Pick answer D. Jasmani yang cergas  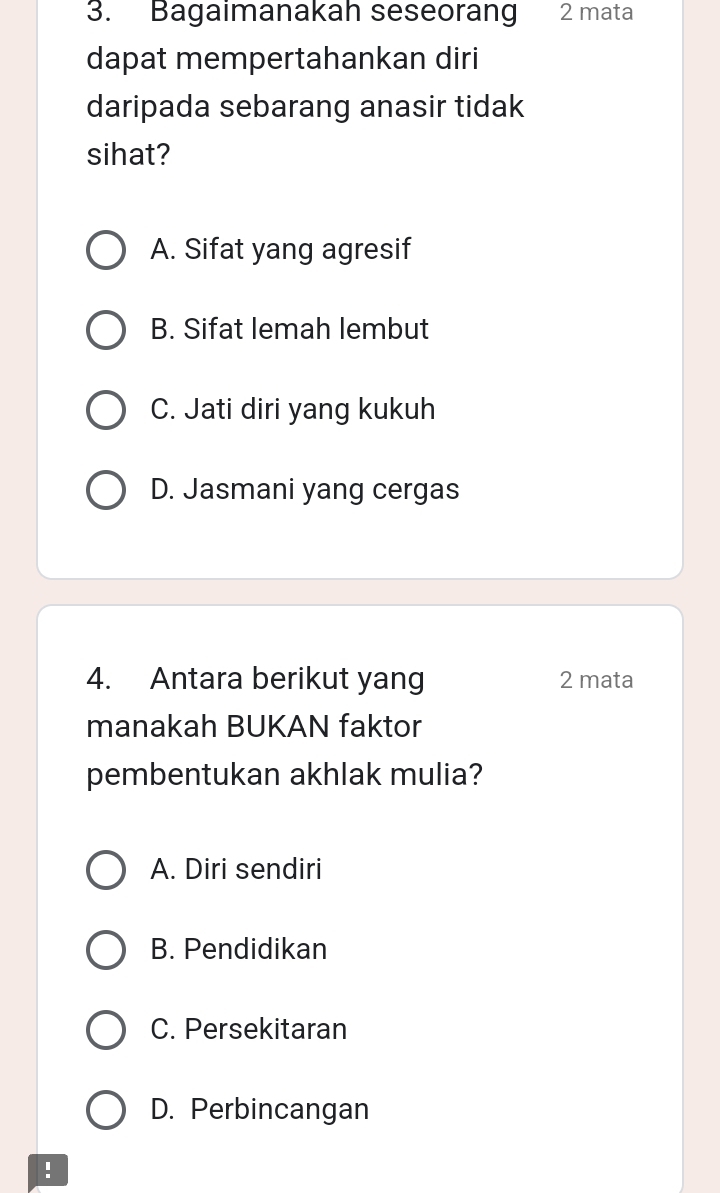click(x=304, y=489)
